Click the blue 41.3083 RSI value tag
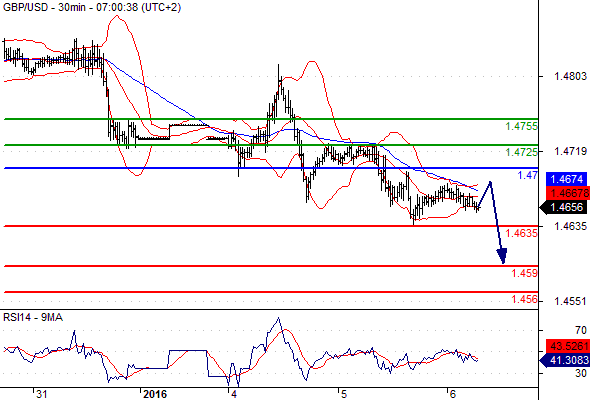590x400 pixels. (564, 360)
